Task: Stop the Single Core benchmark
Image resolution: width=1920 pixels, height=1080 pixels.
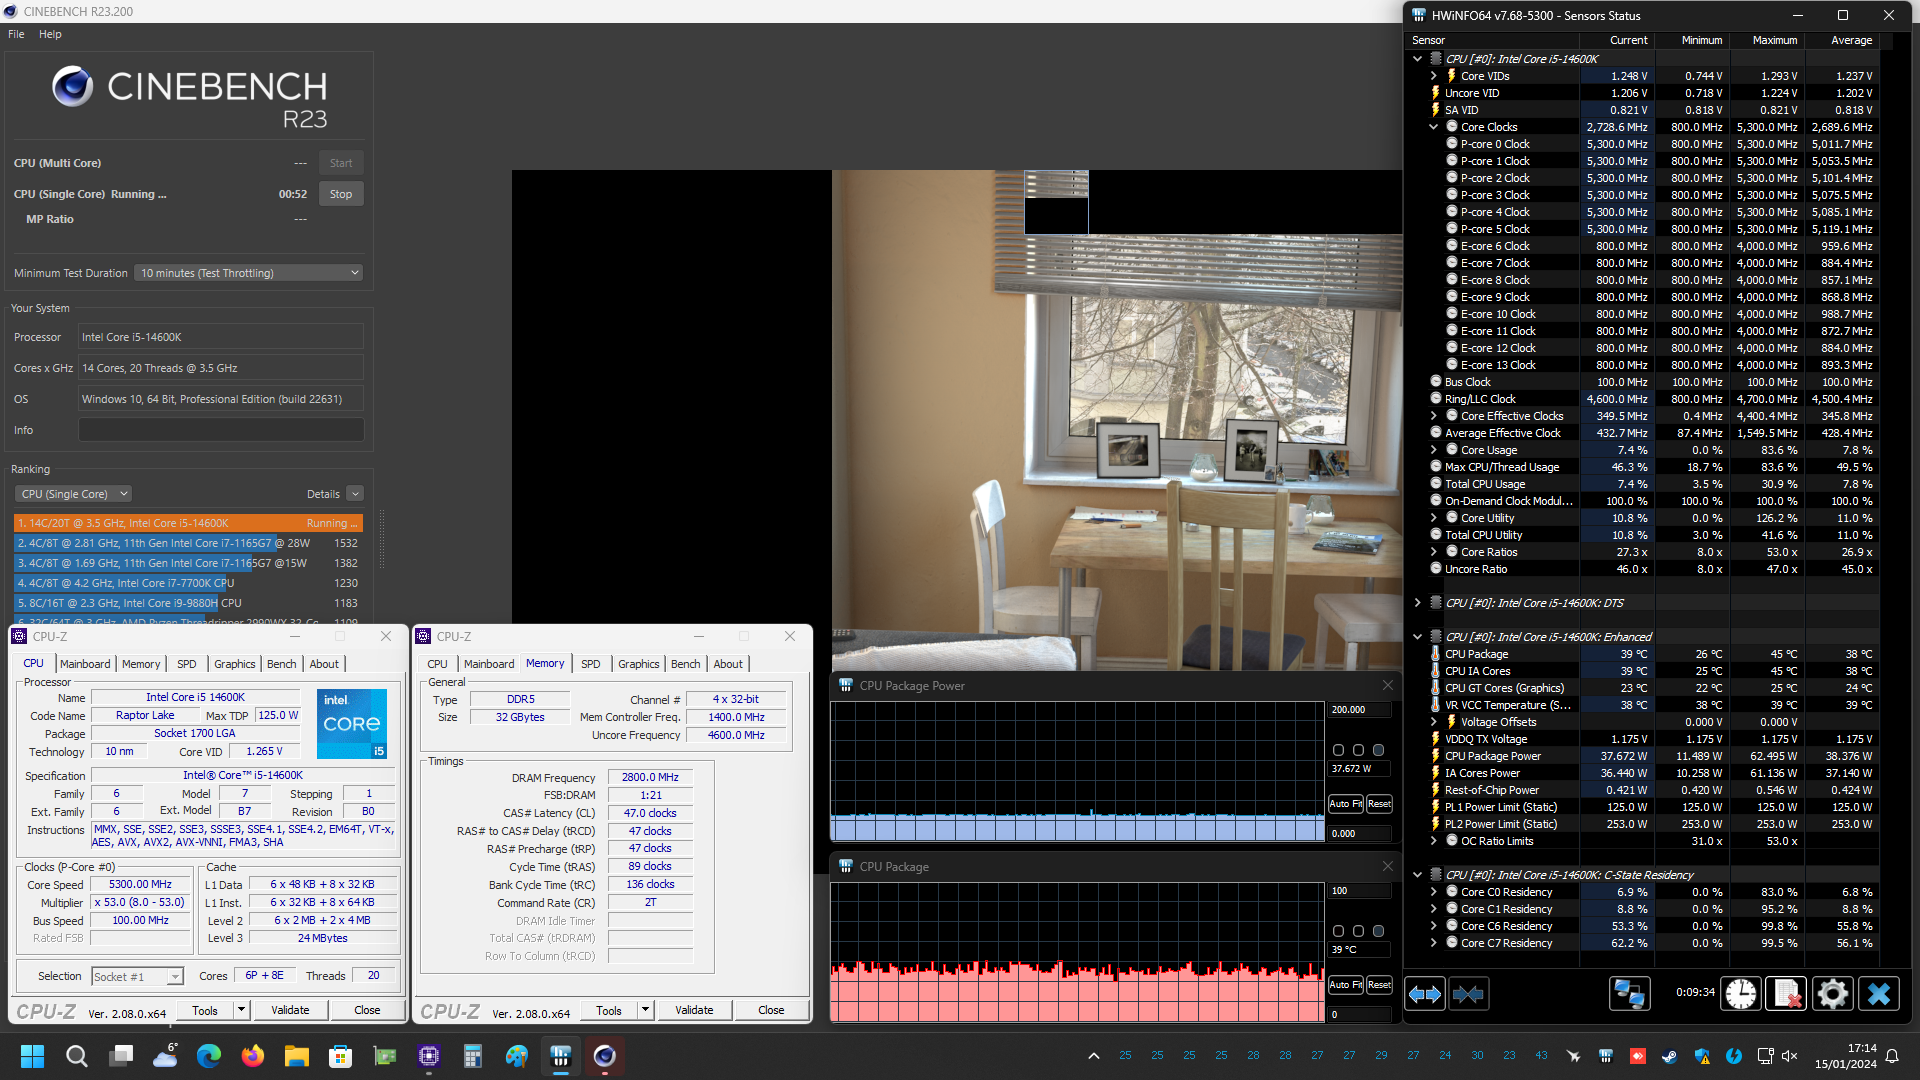Action: [x=341, y=194]
